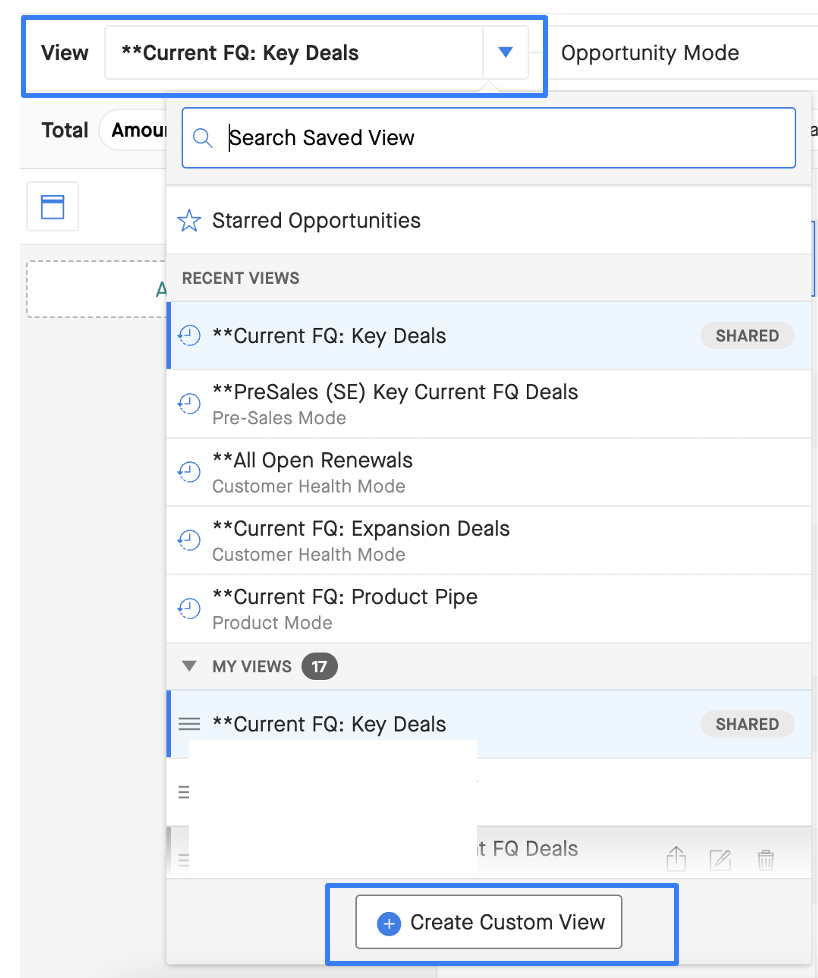Choose recent view **Current FQ: Product Pipe
Image resolution: width=818 pixels, height=978 pixels.
coord(489,609)
